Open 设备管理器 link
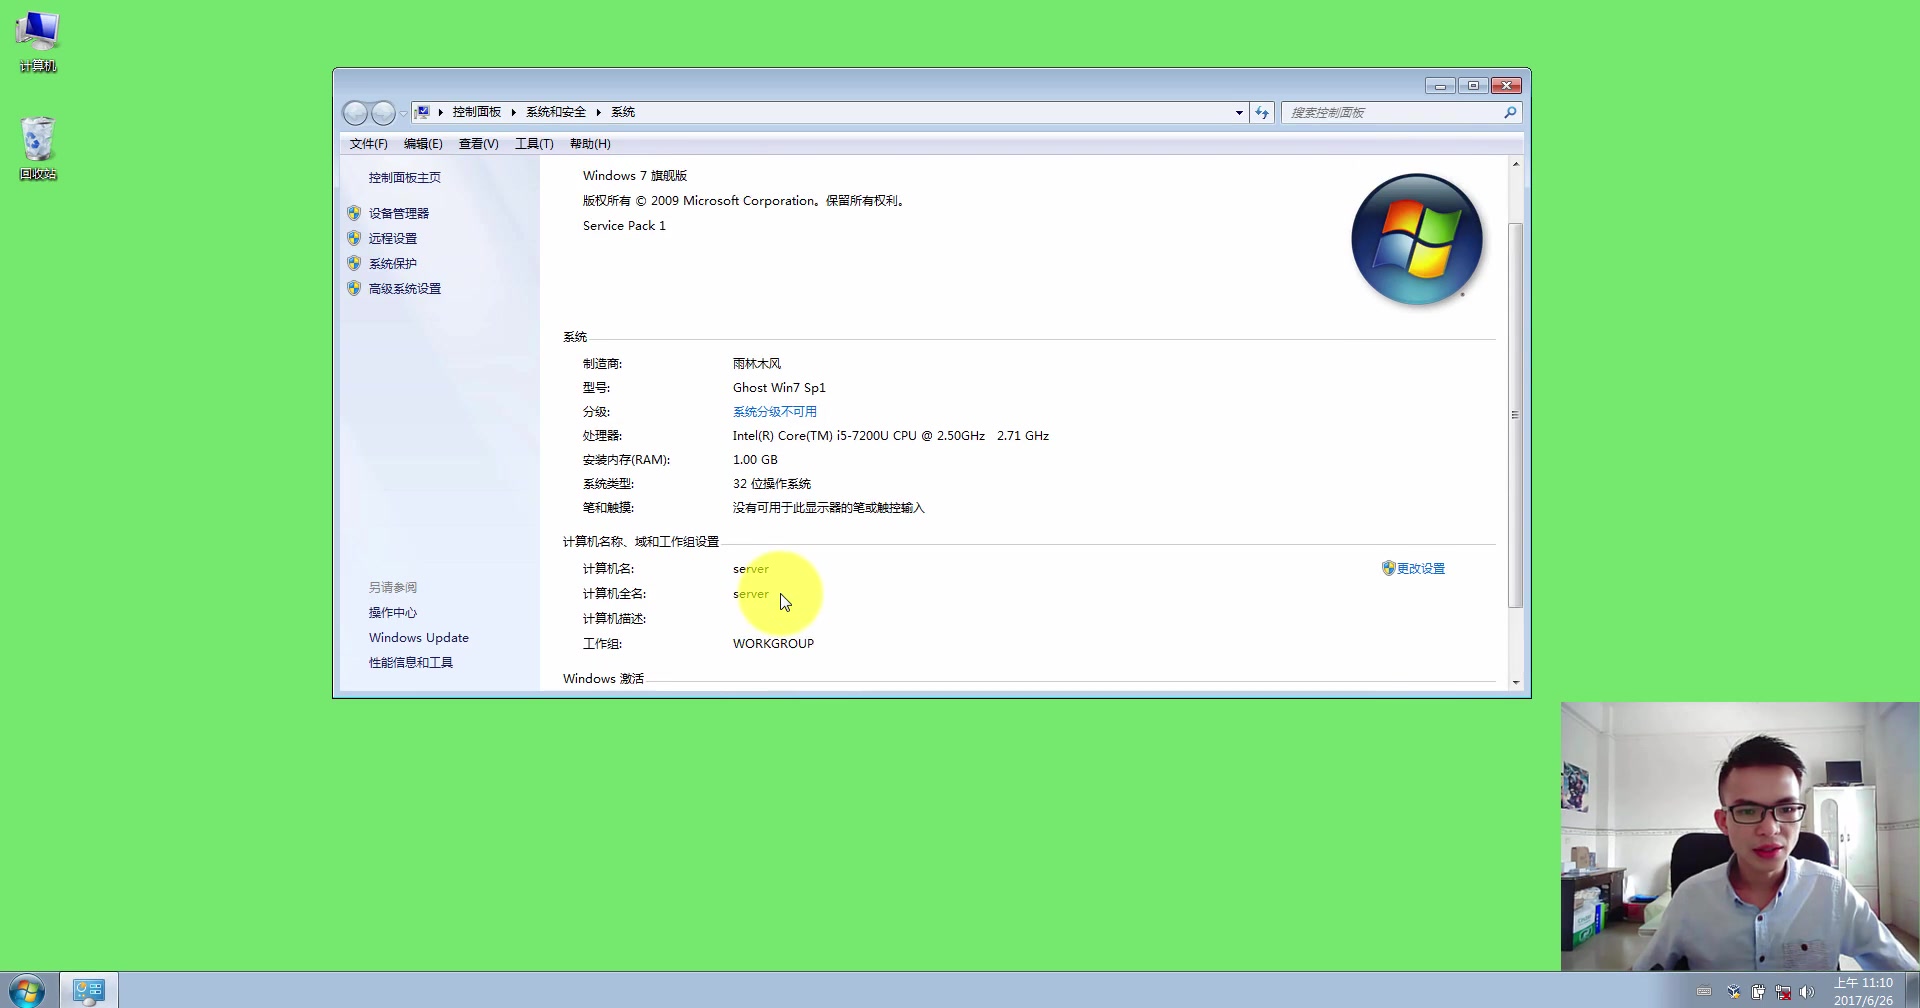The image size is (1920, 1008). tap(398, 213)
